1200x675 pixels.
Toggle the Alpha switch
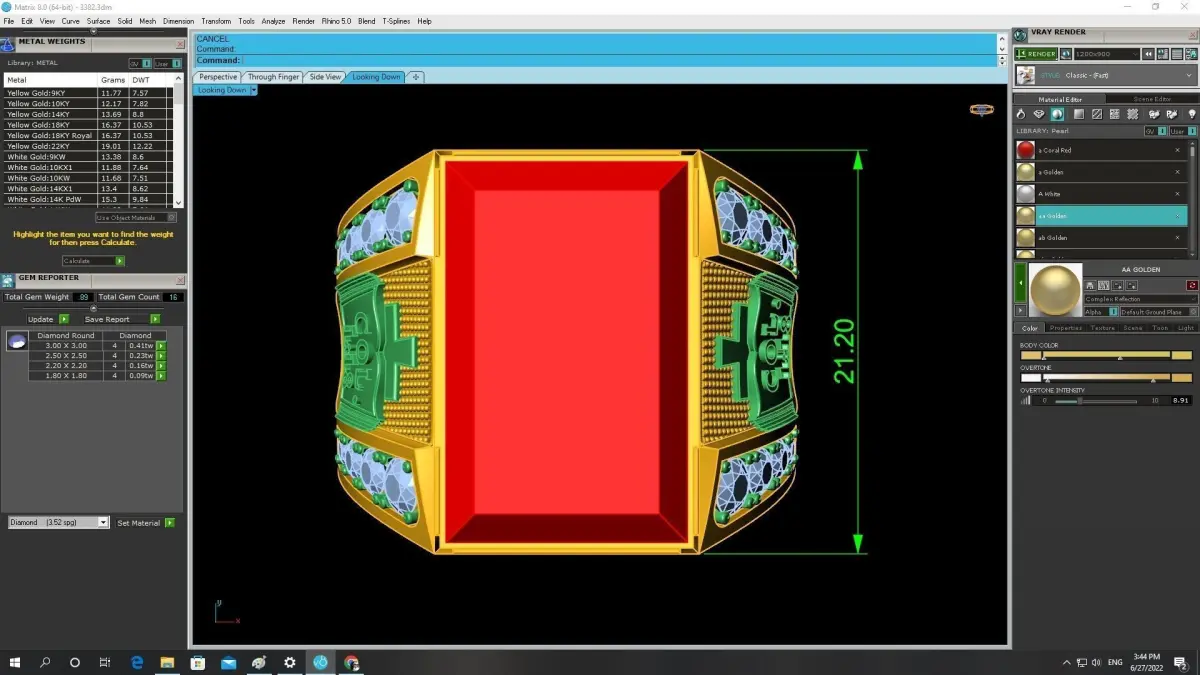pyautogui.click(x=1101, y=312)
